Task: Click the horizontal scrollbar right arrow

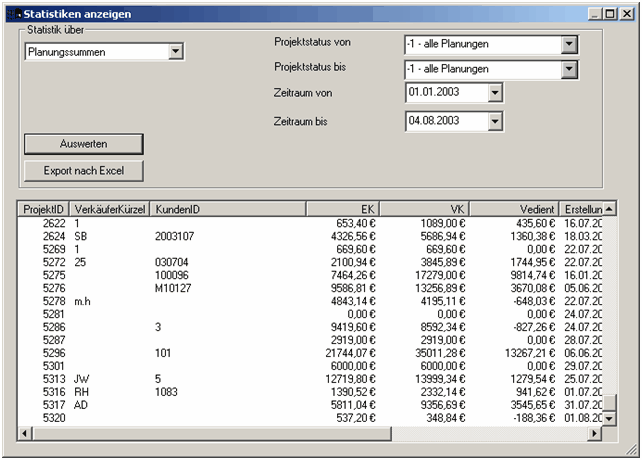Action: point(594,434)
